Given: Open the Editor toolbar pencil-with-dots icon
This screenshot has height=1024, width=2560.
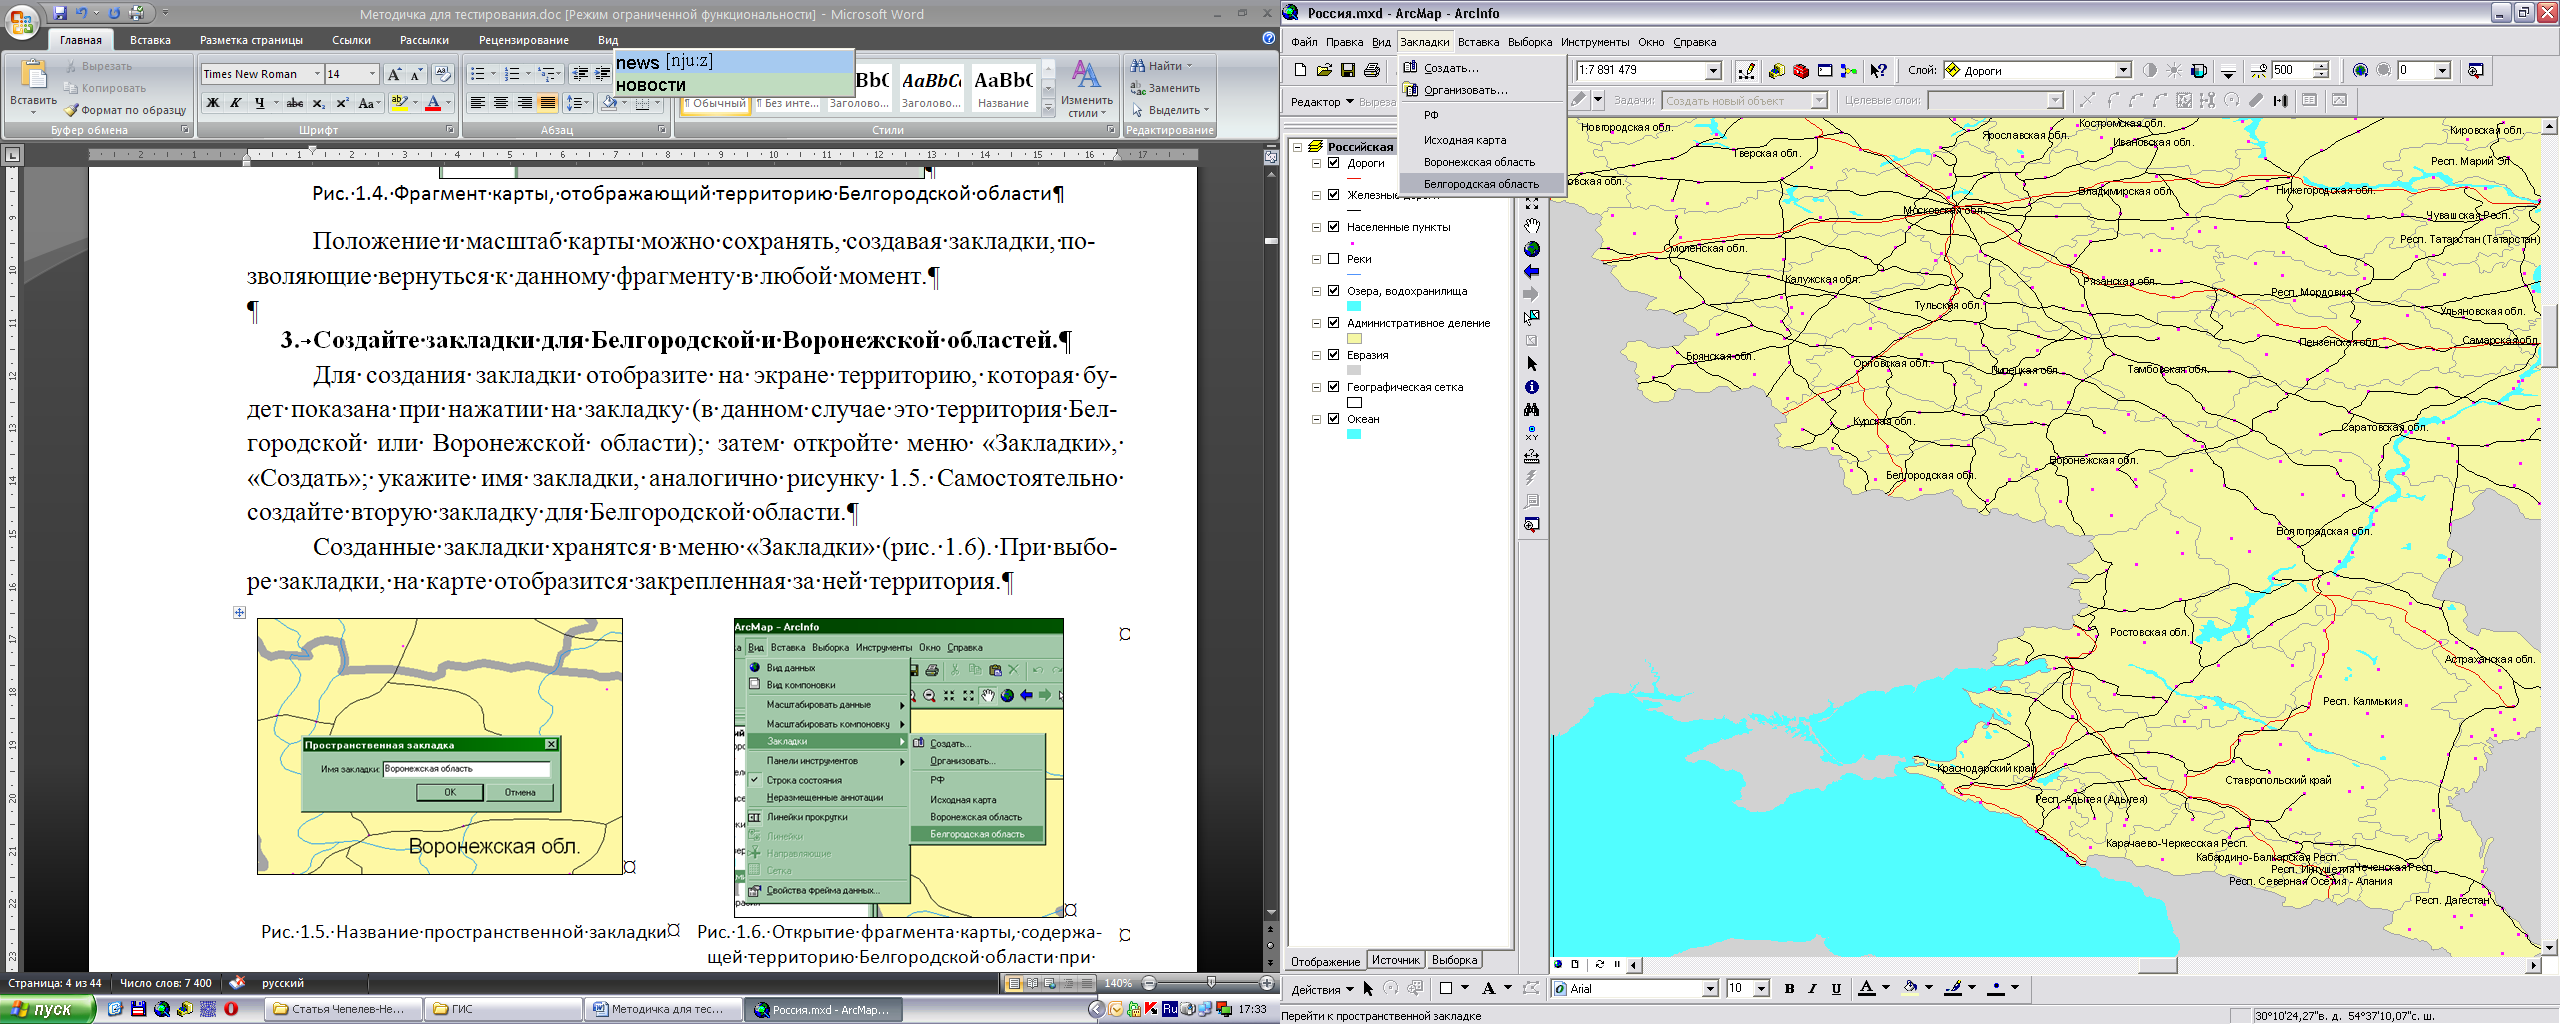Looking at the screenshot, I should pos(1746,70).
